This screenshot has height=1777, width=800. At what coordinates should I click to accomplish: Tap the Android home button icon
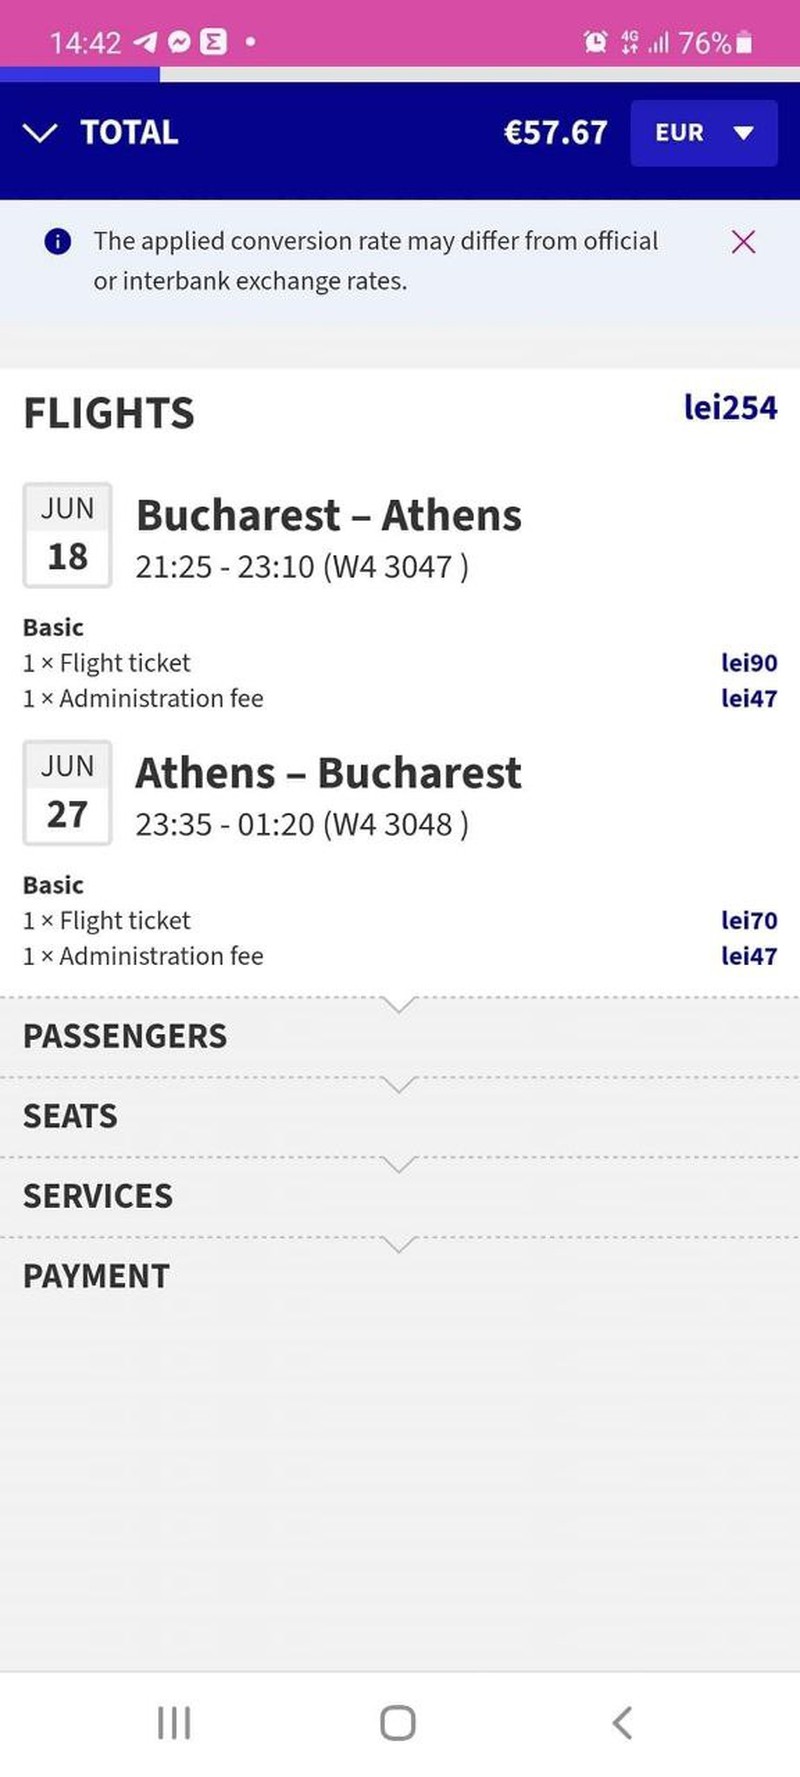coord(398,1723)
